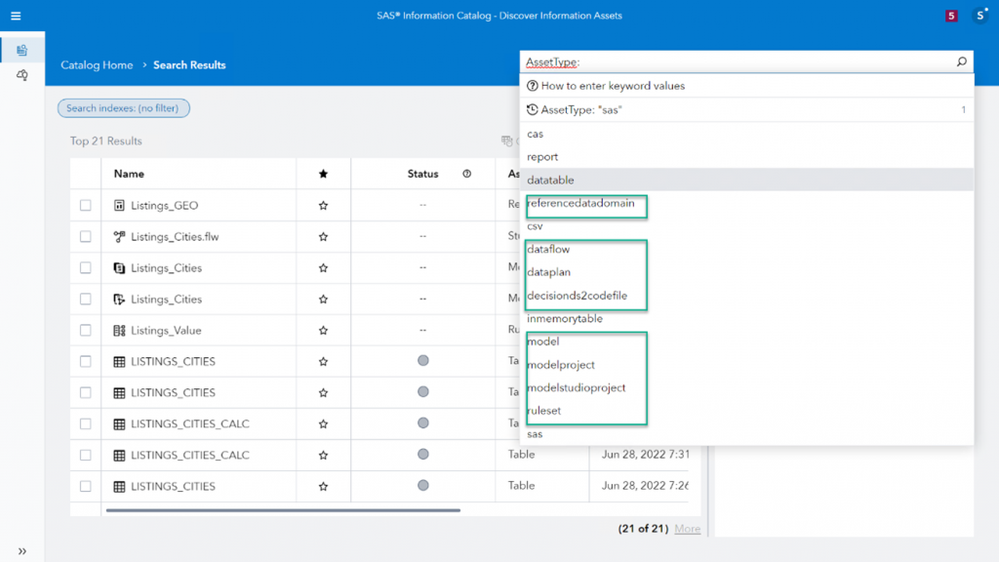Click the More link under results
Screen dimensions: 999x562
click(687, 529)
